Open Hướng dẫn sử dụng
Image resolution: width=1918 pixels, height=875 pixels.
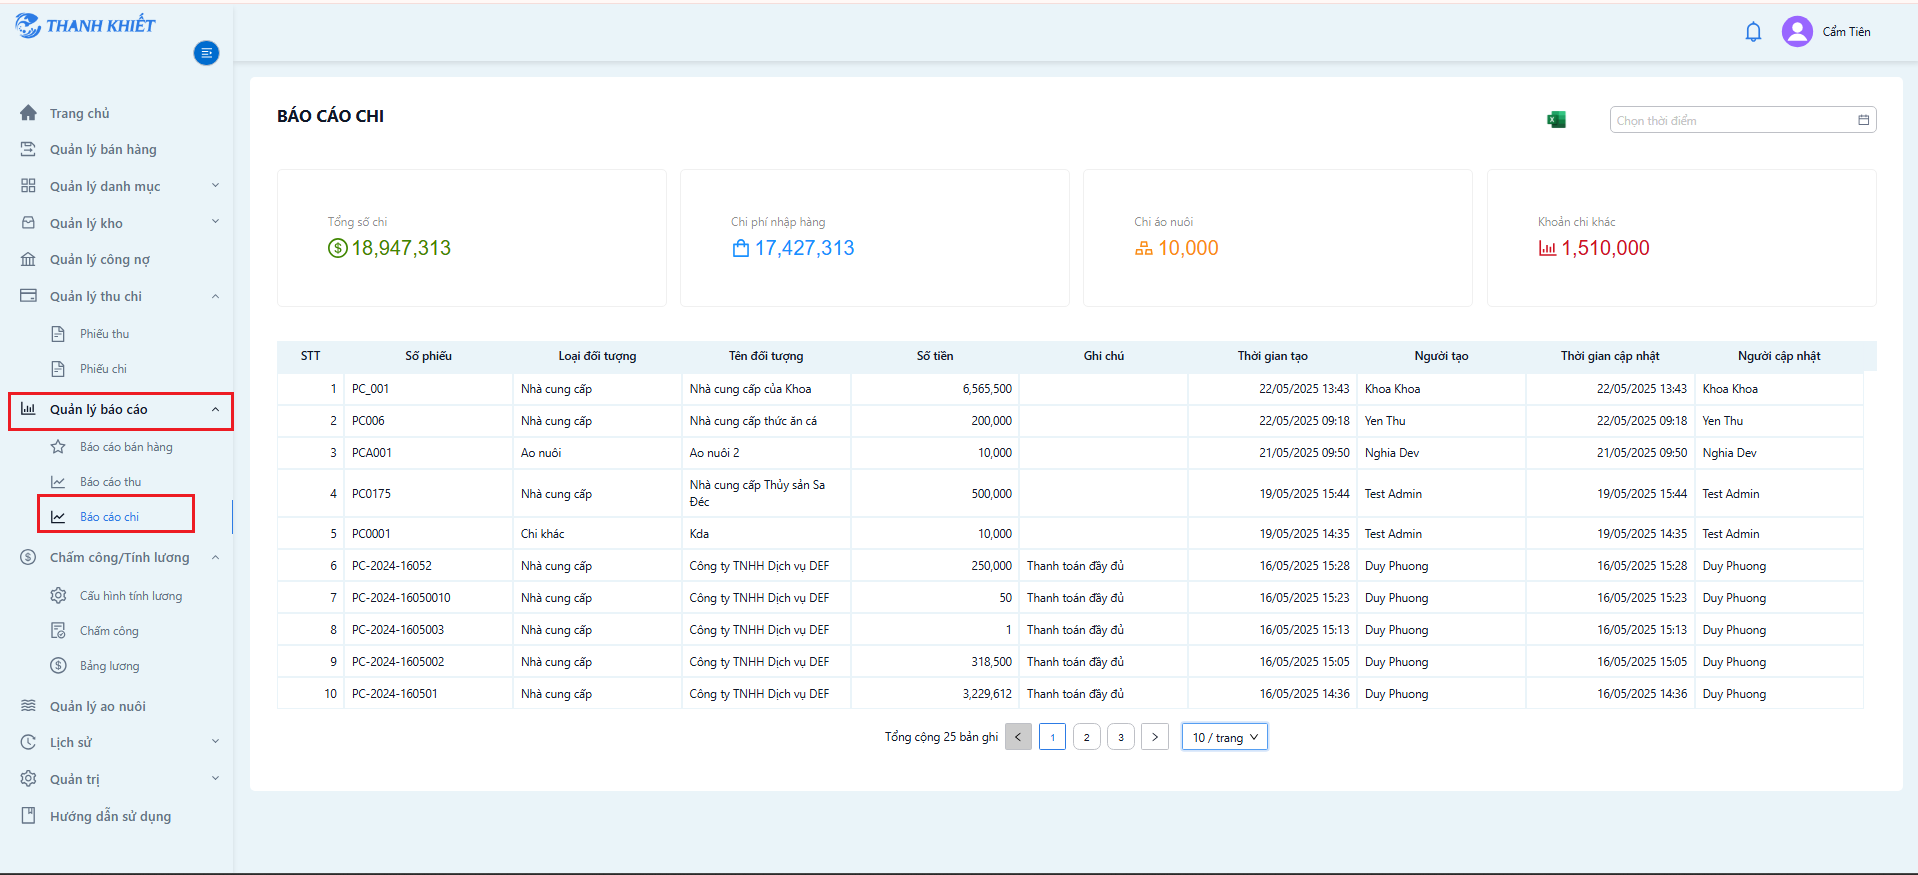pyautogui.click(x=110, y=816)
